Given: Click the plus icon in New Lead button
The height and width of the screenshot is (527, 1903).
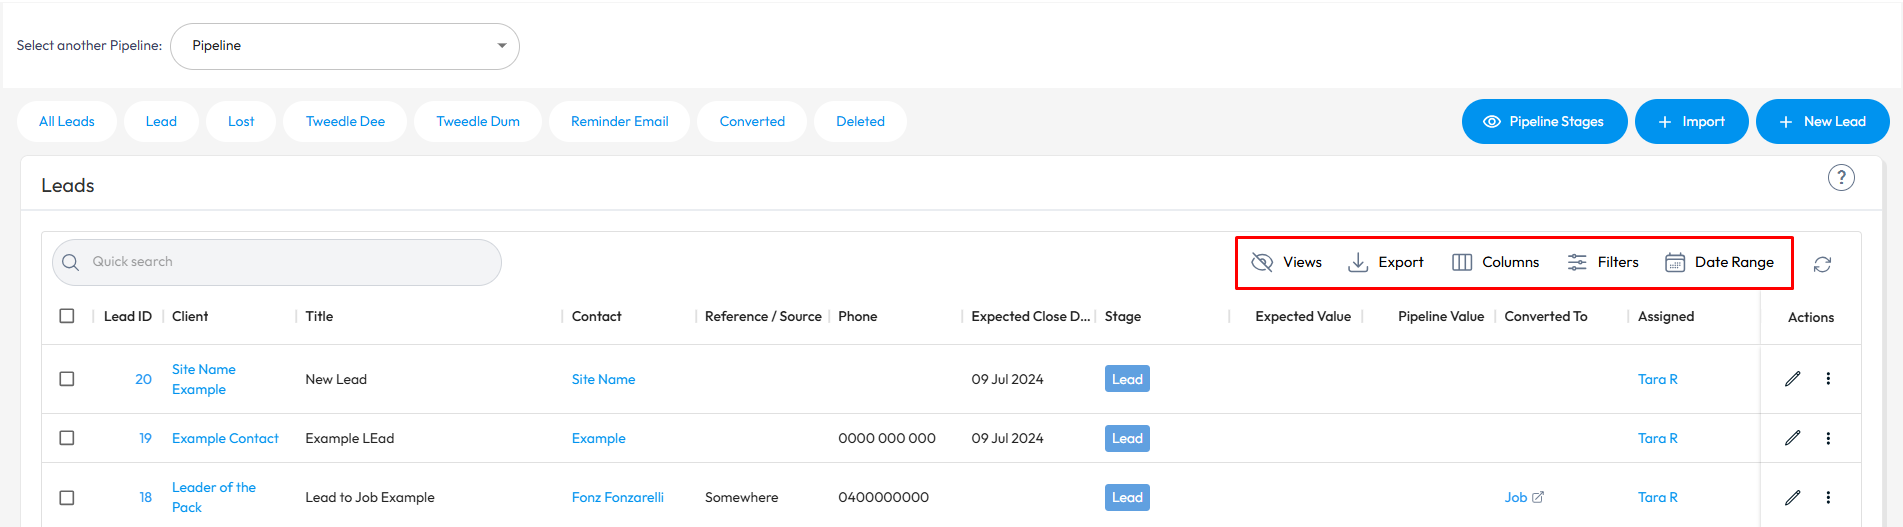Looking at the screenshot, I should (1786, 122).
